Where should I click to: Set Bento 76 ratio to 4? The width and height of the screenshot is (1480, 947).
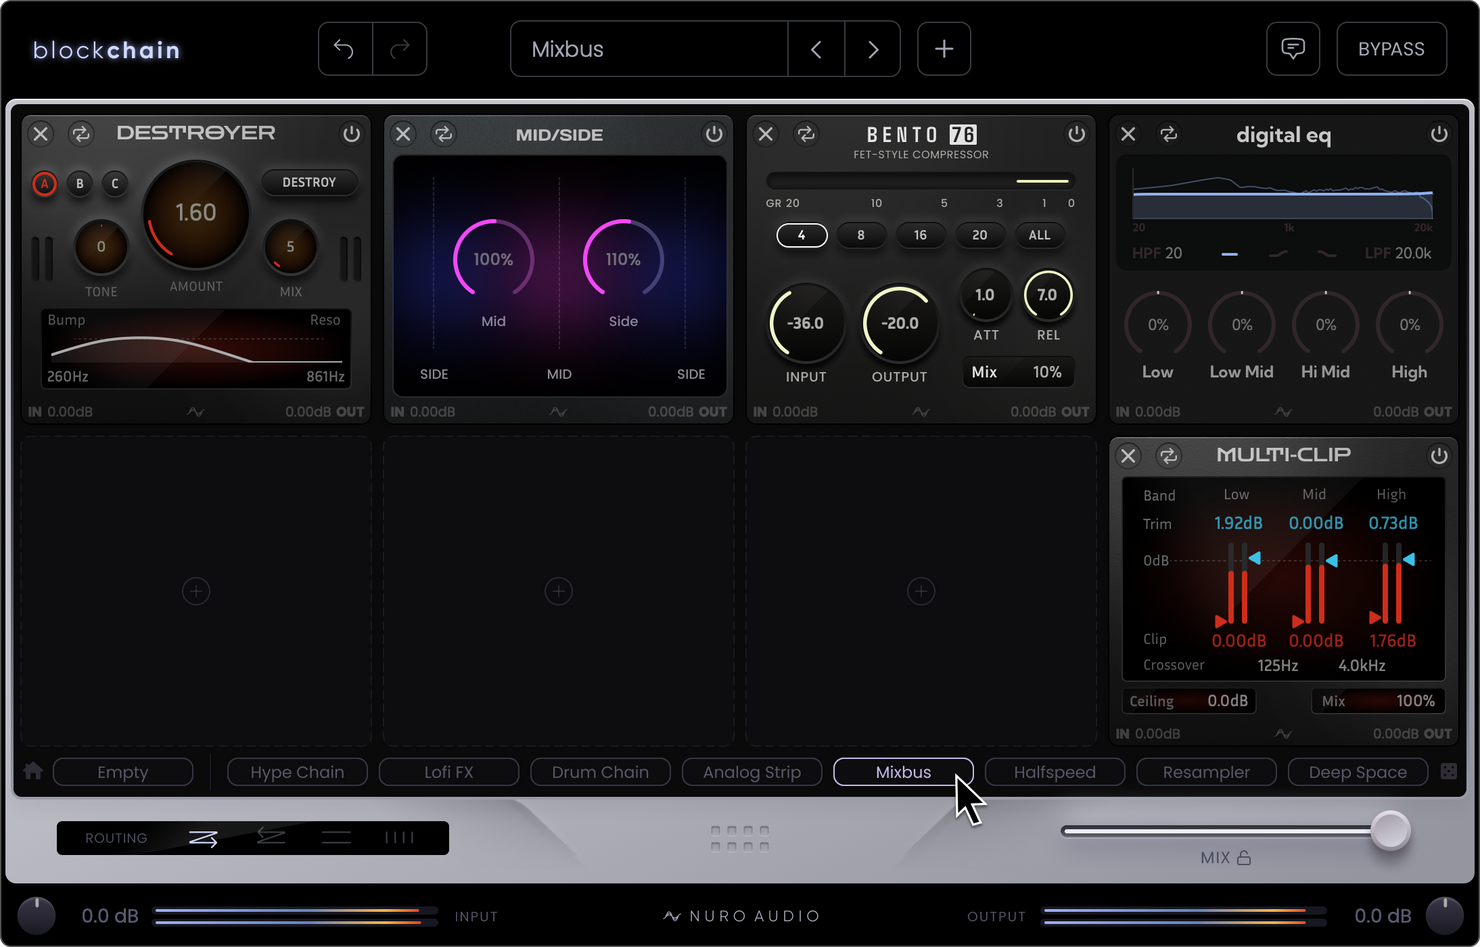point(801,235)
